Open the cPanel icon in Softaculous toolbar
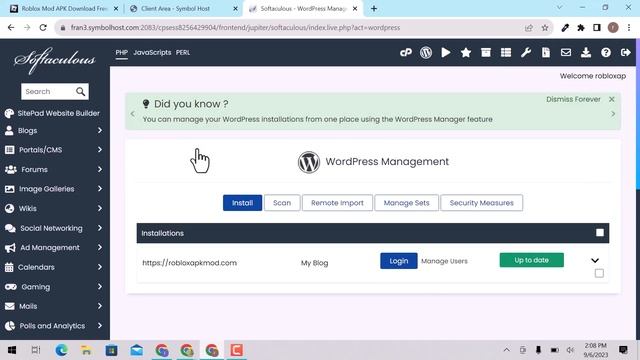 pyautogui.click(x=406, y=52)
